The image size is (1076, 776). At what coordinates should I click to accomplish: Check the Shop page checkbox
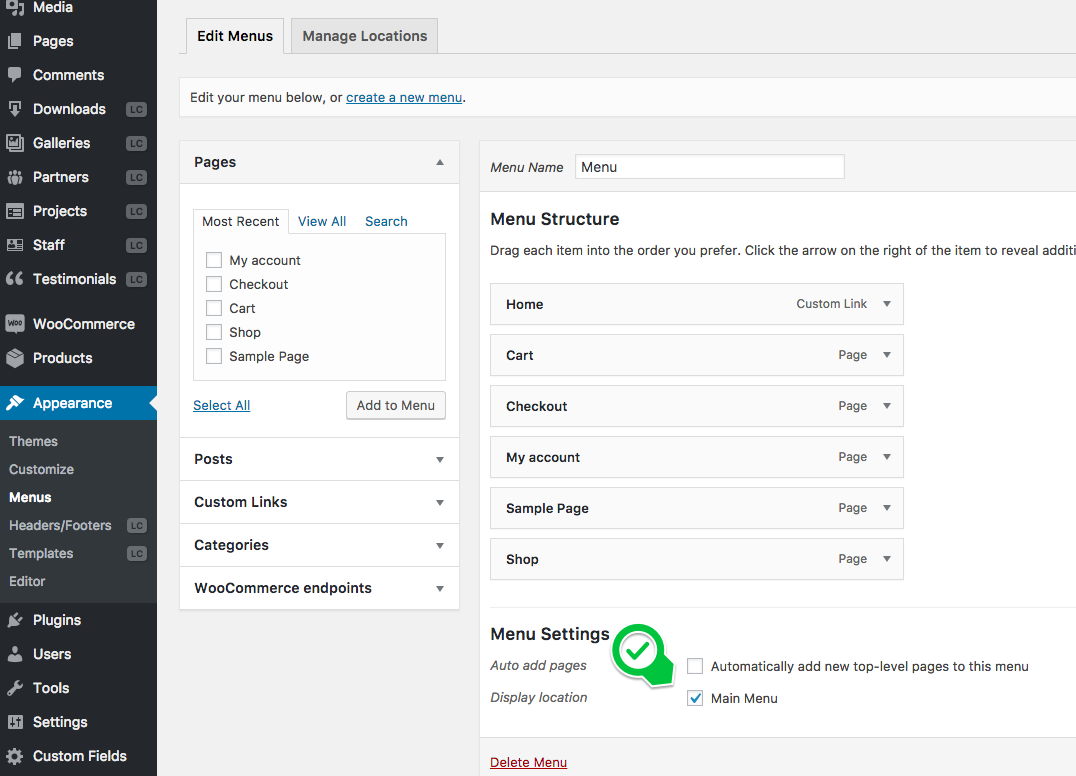click(214, 332)
